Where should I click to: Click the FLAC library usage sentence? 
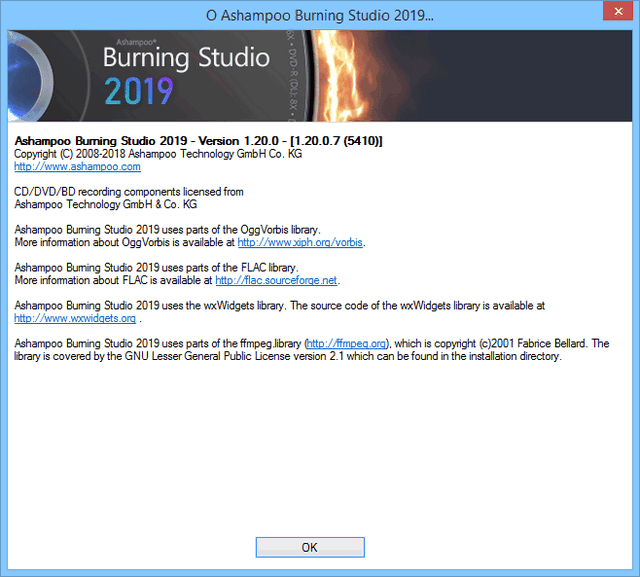[x=155, y=267]
